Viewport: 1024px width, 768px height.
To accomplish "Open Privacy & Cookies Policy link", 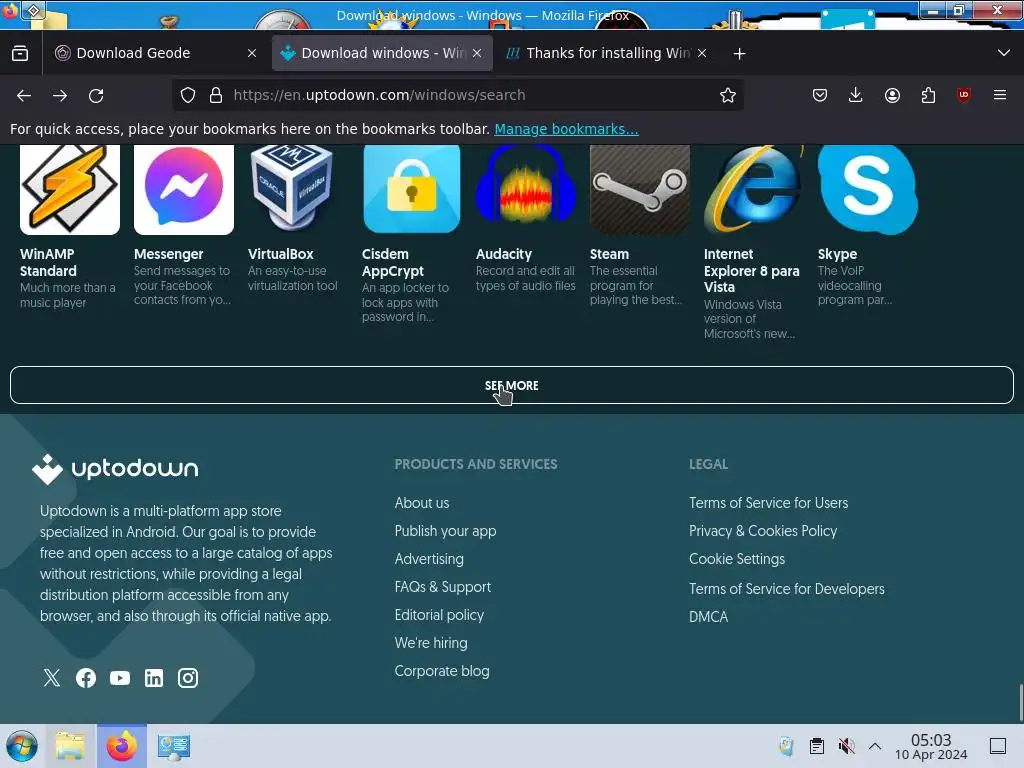I will coord(763,531).
